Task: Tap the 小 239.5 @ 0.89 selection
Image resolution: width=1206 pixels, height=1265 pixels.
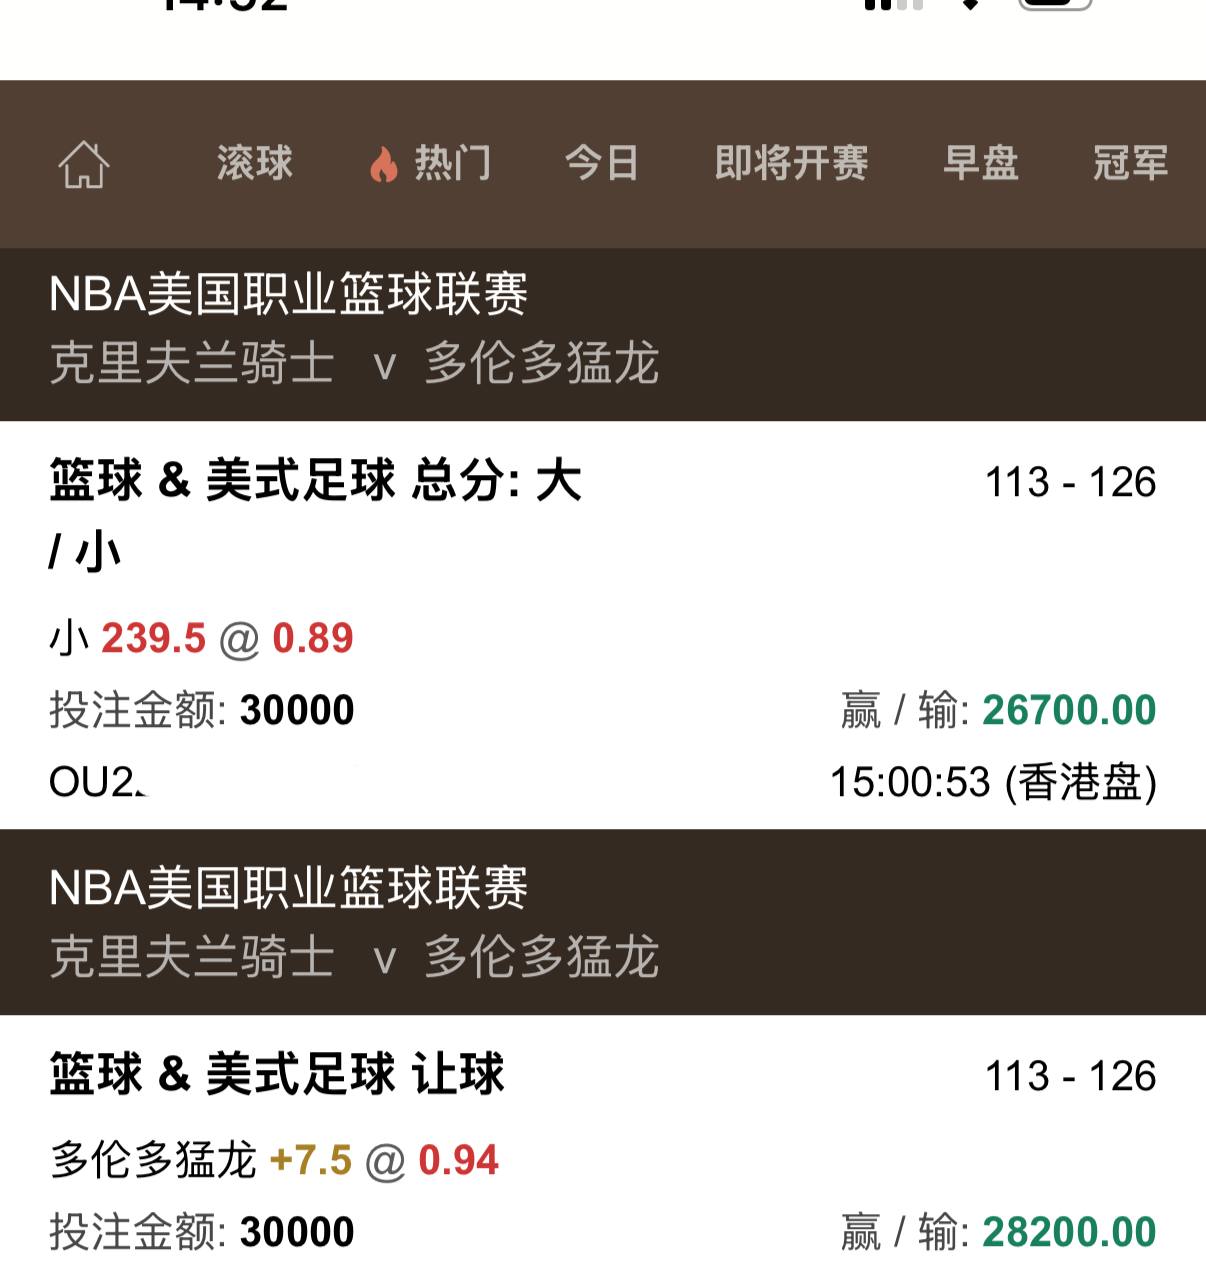Action: [201, 638]
